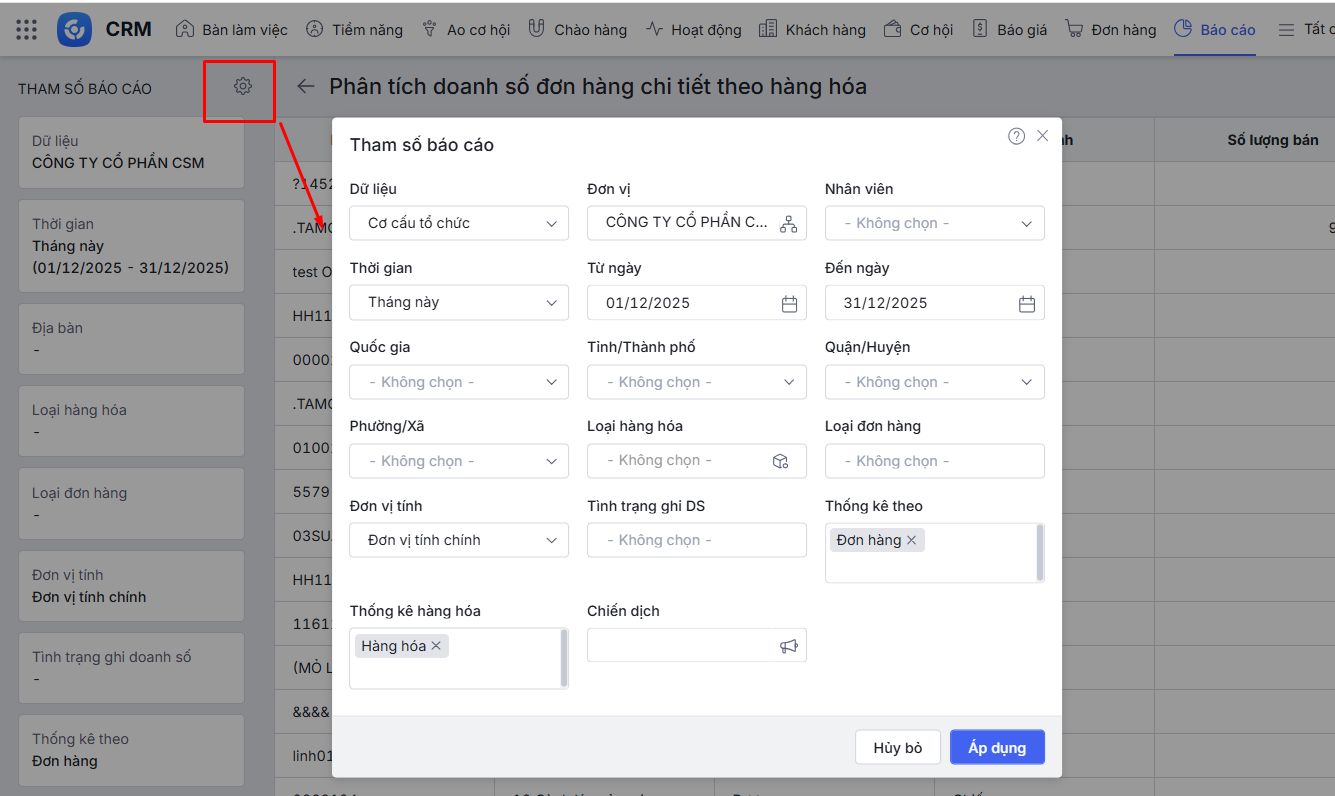Viewport: 1335px width, 796px height.
Task: Open the organization tree picker in Đơn vị
Action: pos(788,224)
